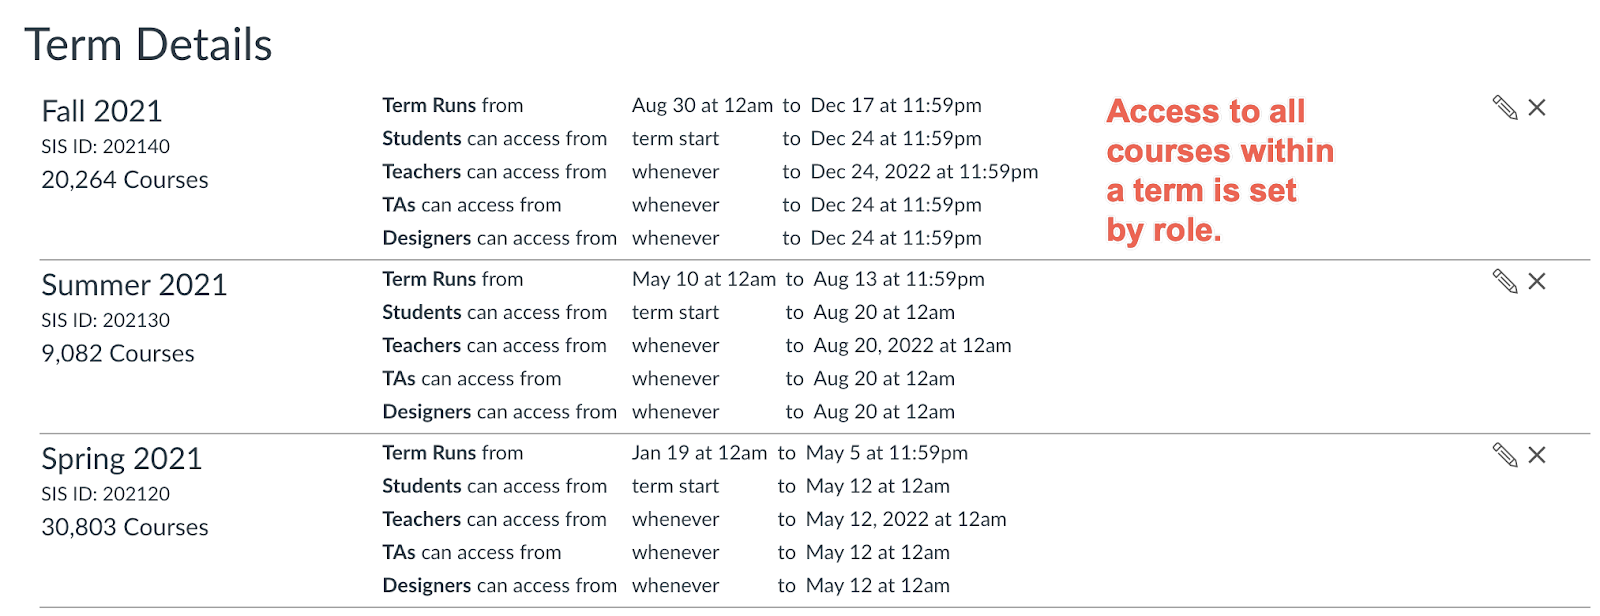This screenshot has height=616, width=1600.
Task: Edit the Summer 2021 term with pencil icon
Action: tap(1505, 281)
